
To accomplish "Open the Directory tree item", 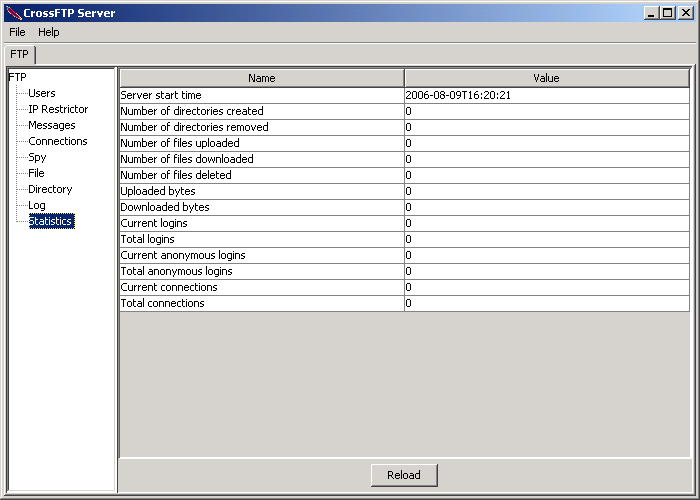I will (x=50, y=189).
